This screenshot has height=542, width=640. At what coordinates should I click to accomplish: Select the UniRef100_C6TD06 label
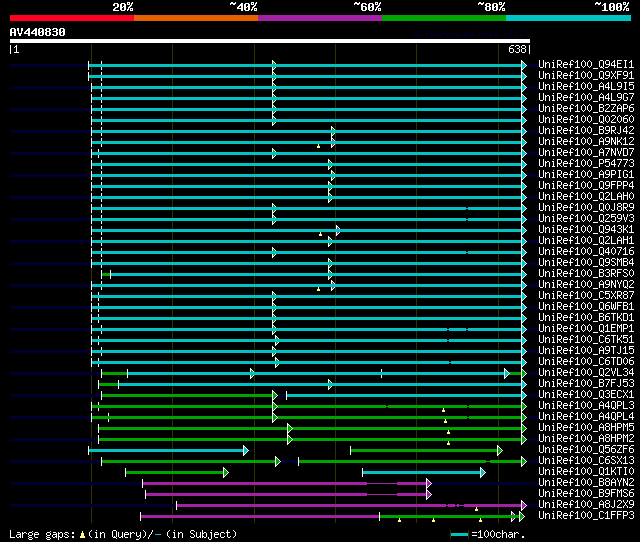(x=586, y=362)
